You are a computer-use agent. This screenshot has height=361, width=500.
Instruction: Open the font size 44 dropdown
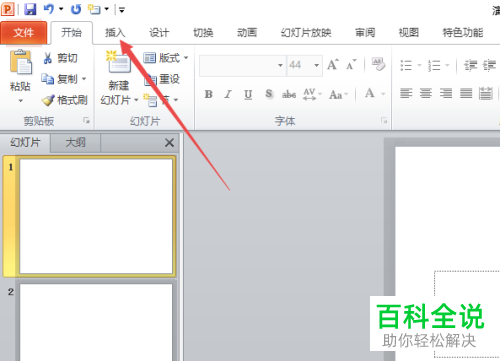click(x=317, y=66)
